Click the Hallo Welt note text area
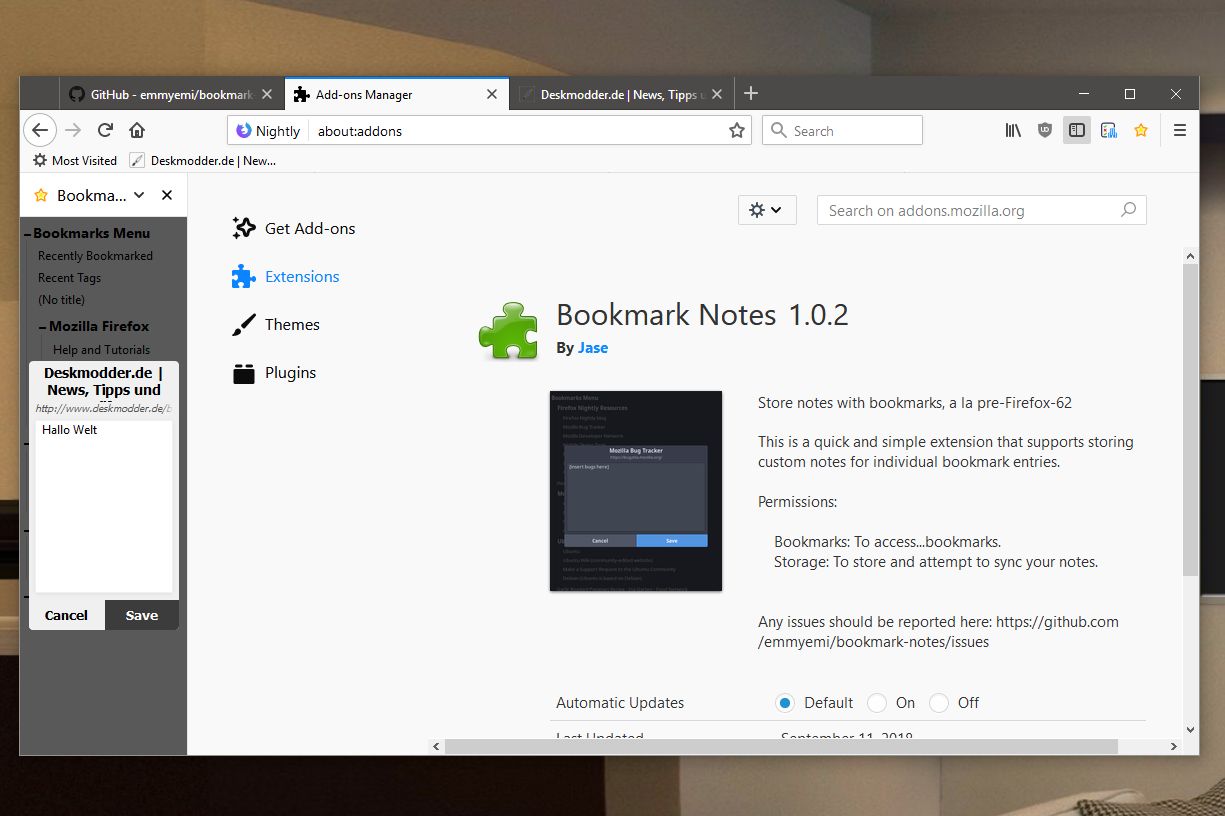This screenshot has height=816, width=1225. tap(104, 506)
